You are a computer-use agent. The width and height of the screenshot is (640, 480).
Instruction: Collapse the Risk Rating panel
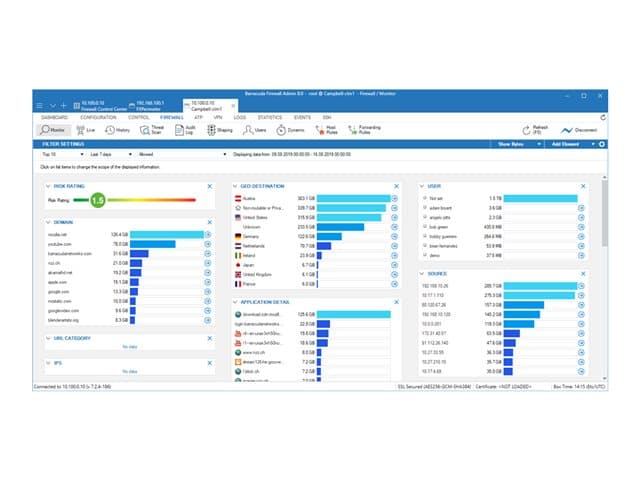[48, 186]
